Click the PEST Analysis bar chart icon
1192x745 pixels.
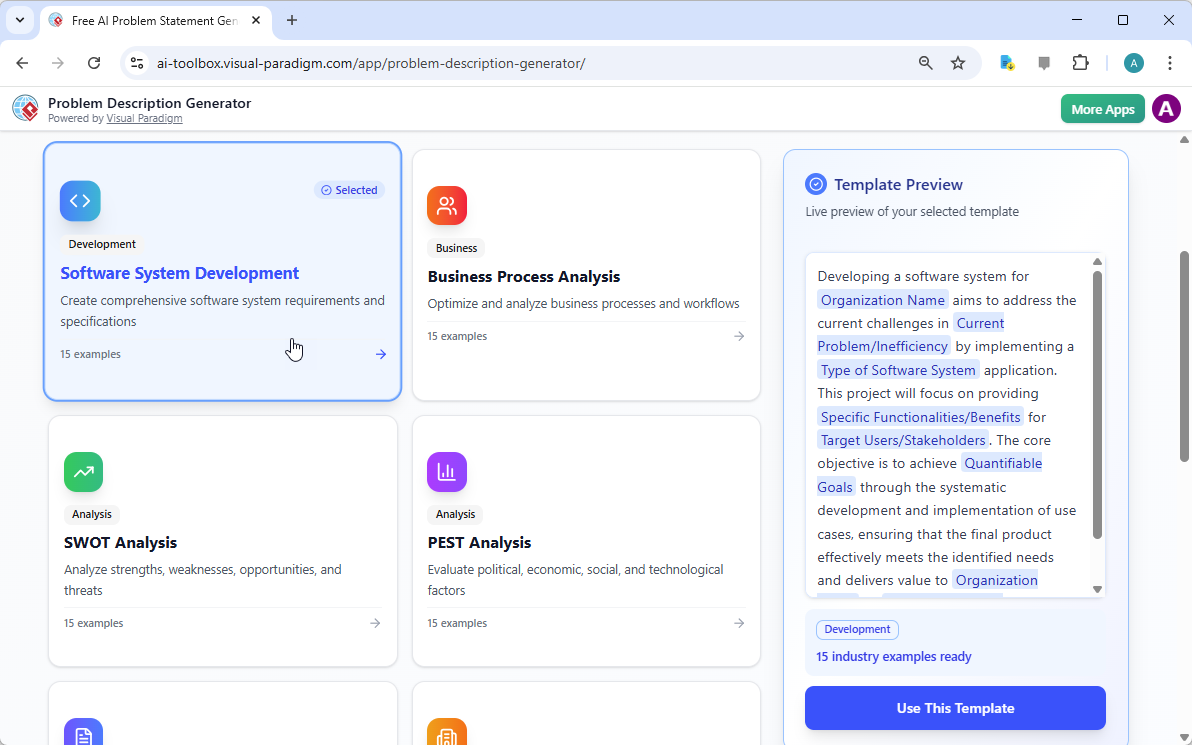click(447, 471)
